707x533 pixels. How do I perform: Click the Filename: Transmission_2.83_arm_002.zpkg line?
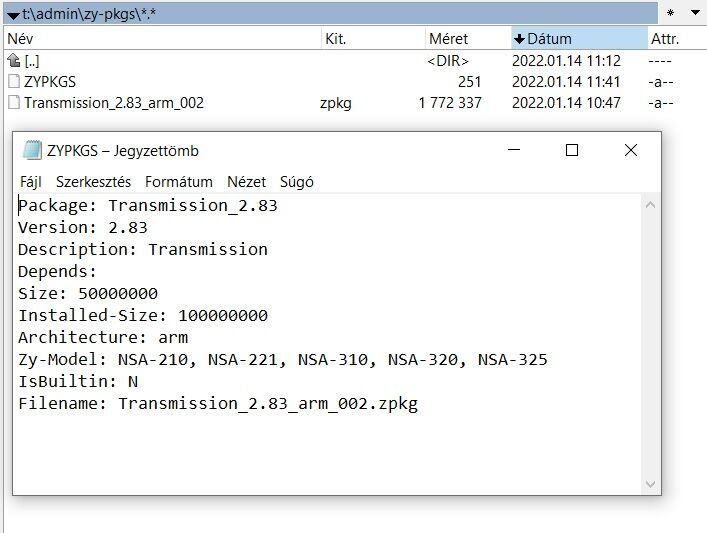pos(218,404)
